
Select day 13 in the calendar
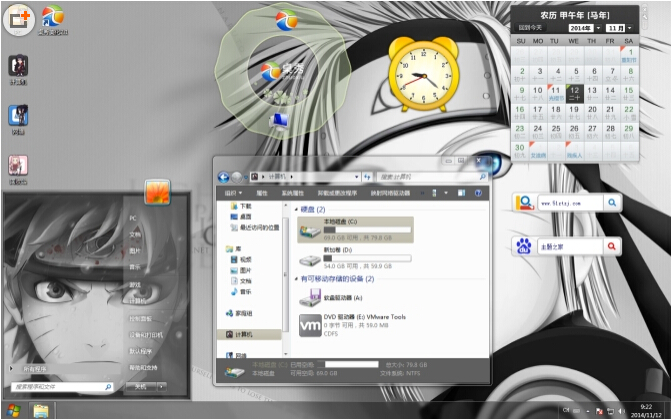(592, 93)
